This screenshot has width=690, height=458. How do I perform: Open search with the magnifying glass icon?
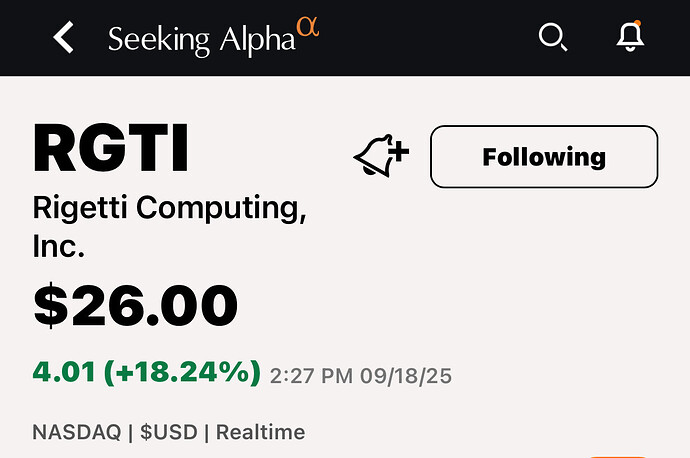tap(552, 37)
